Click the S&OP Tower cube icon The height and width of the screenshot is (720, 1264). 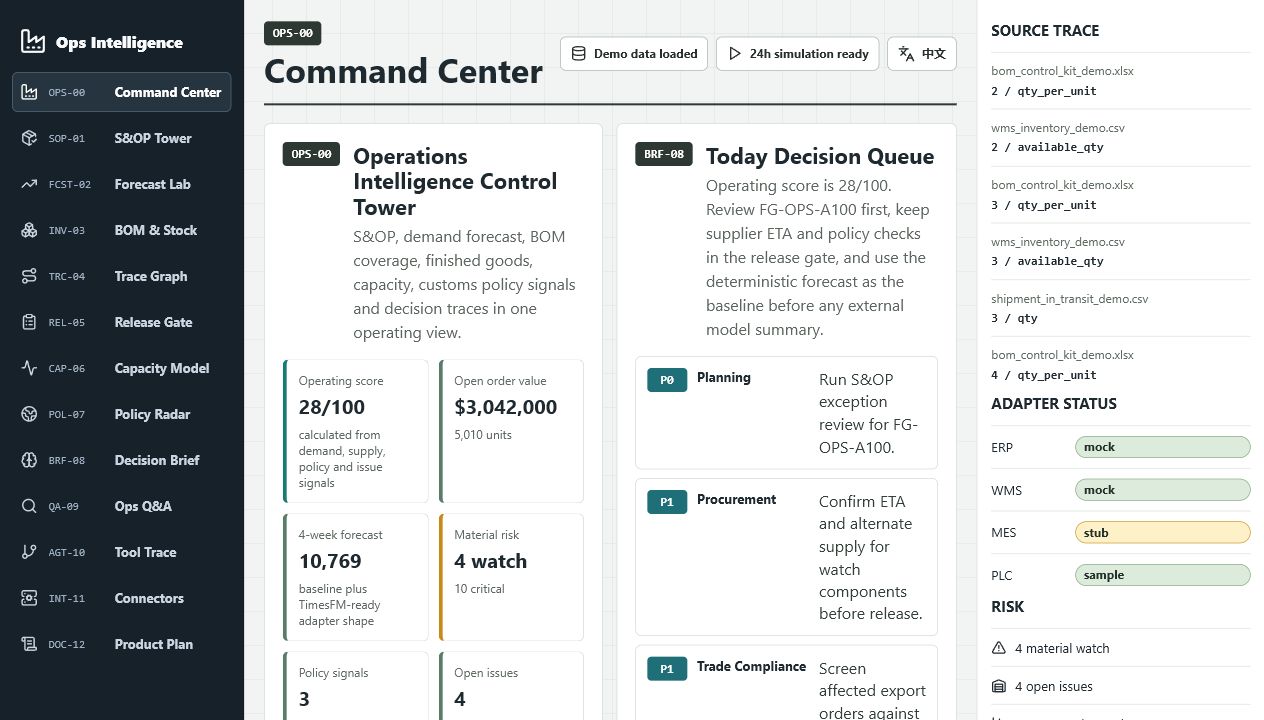29,138
